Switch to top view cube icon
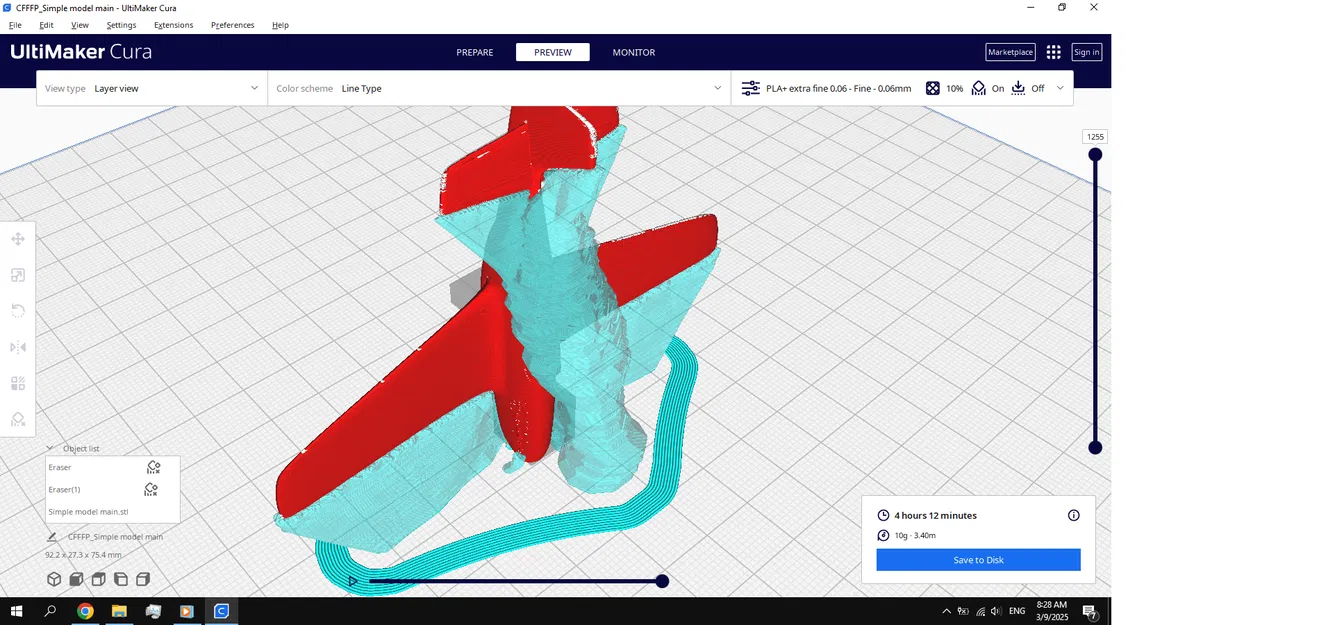This screenshot has height=625, width=1335. coord(98,579)
